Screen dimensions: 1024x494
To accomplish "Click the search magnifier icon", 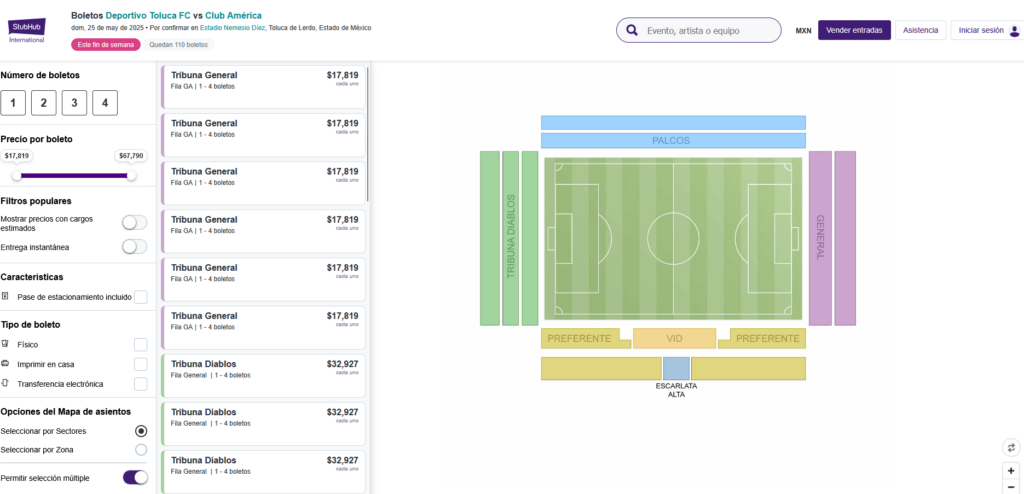I will point(632,30).
